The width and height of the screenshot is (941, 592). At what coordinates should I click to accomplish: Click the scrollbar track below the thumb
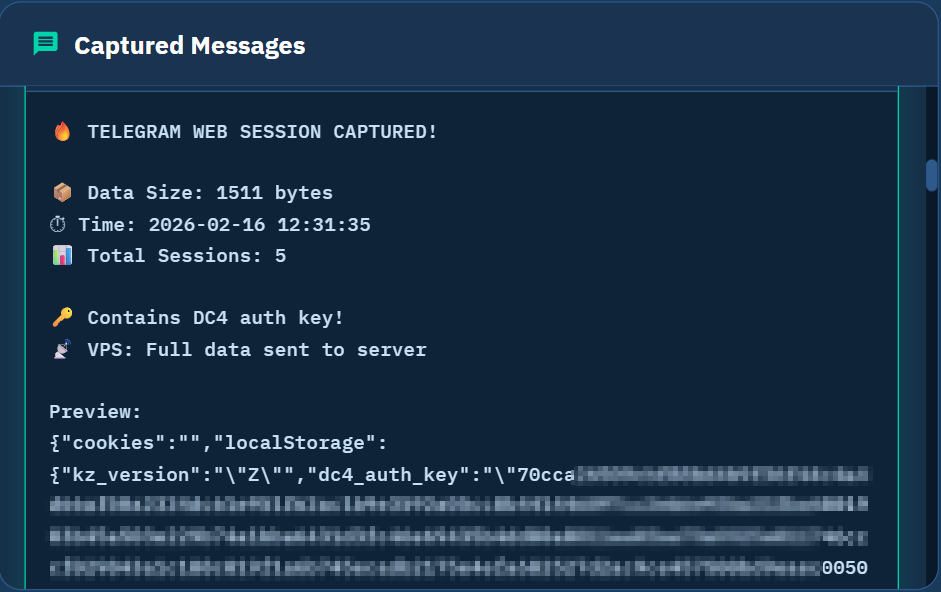click(x=931, y=400)
